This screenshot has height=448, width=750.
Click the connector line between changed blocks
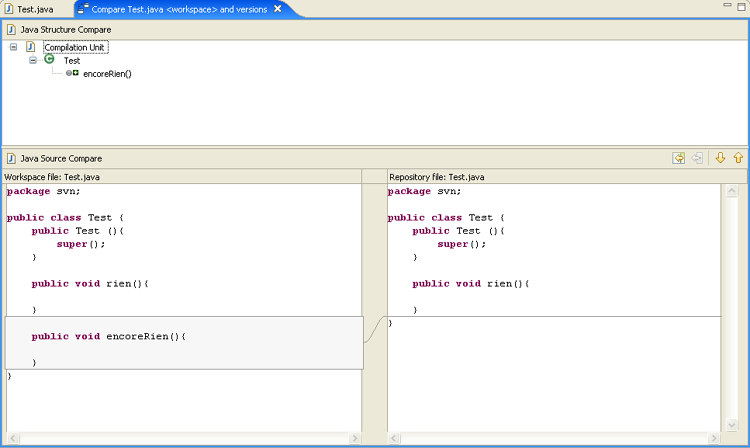pyautogui.click(x=375, y=329)
